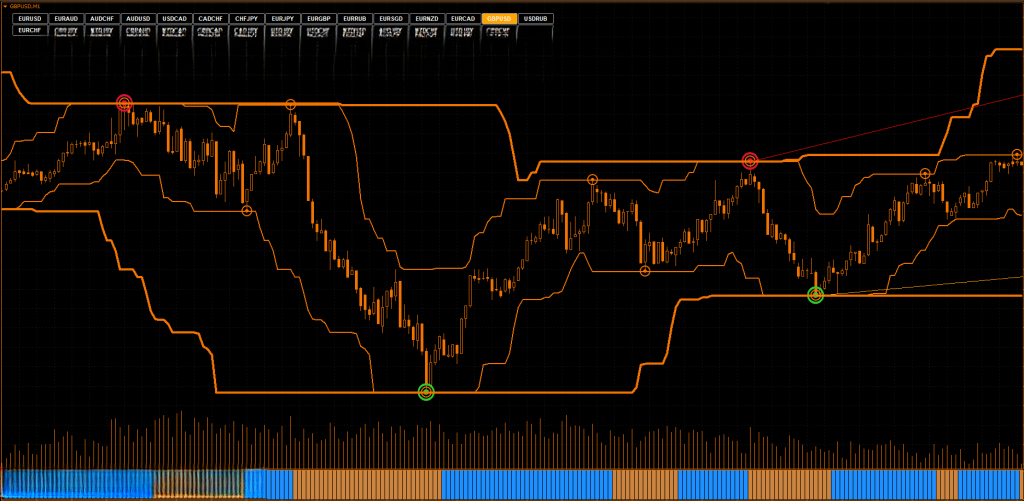Screen dimensions: 1024x501
Task: Open the CHFJPY symbol tab
Action: pos(247,19)
